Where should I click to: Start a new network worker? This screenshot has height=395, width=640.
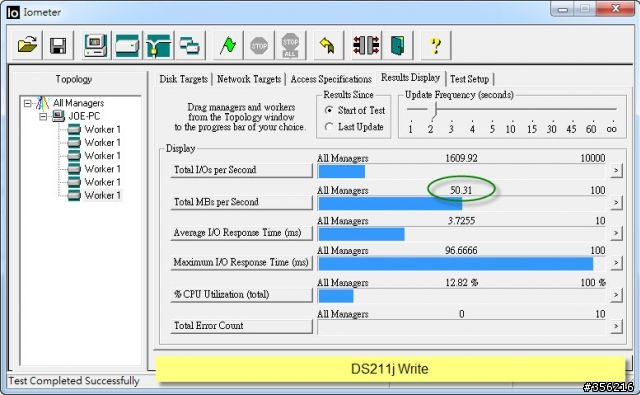[158, 45]
